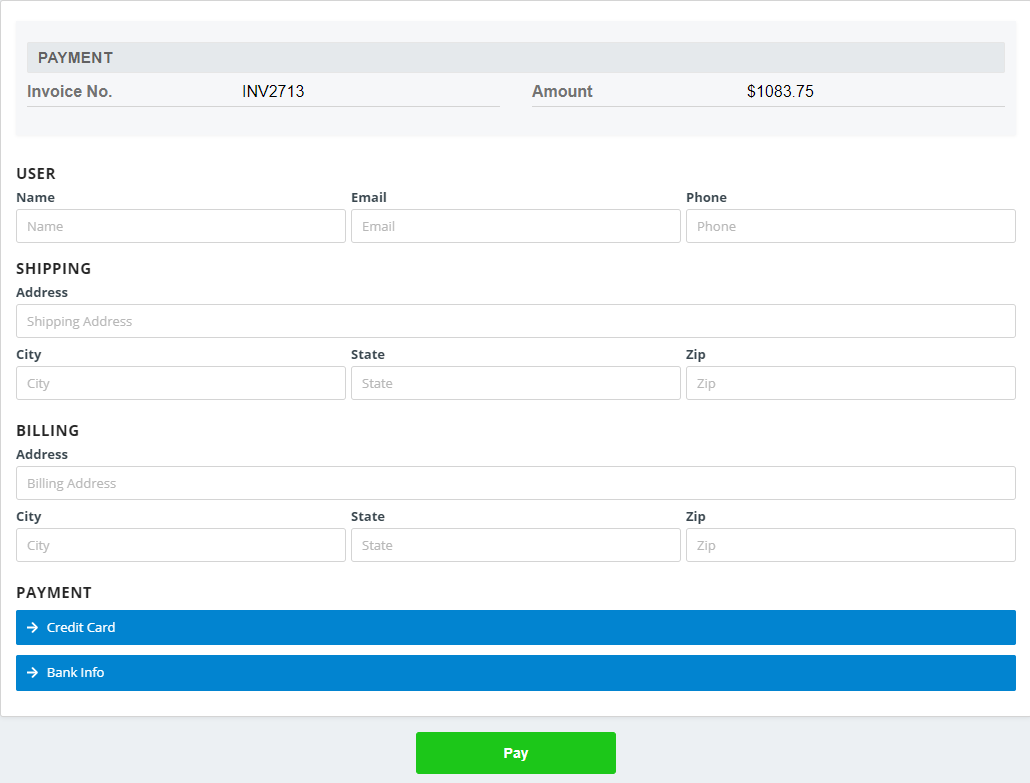Expand the Credit Card payment section
The image size is (1030, 783).
tap(515, 627)
